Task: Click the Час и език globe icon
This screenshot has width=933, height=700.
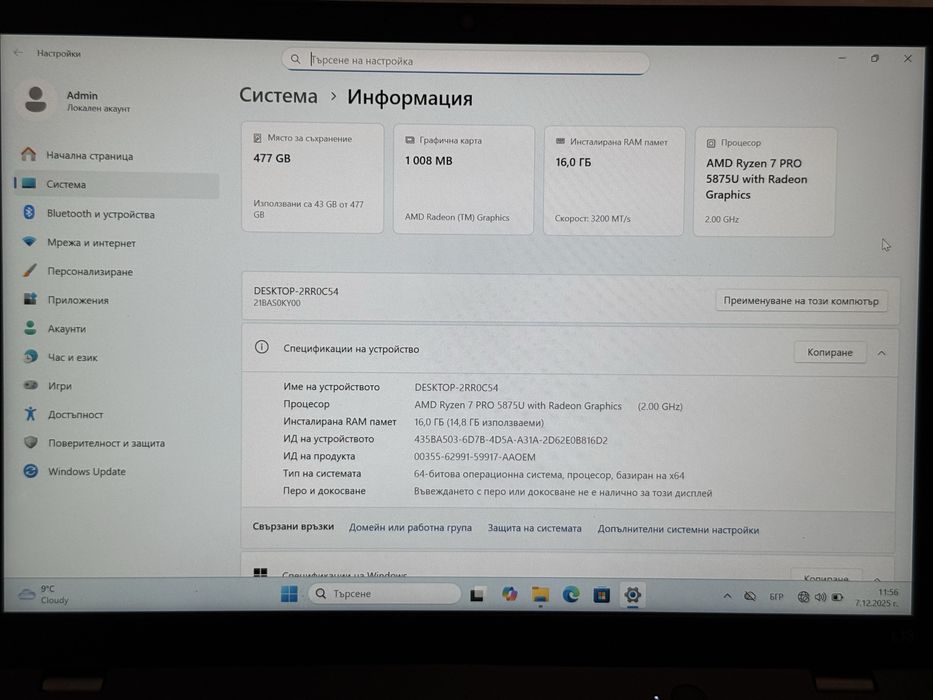Action: 30,357
